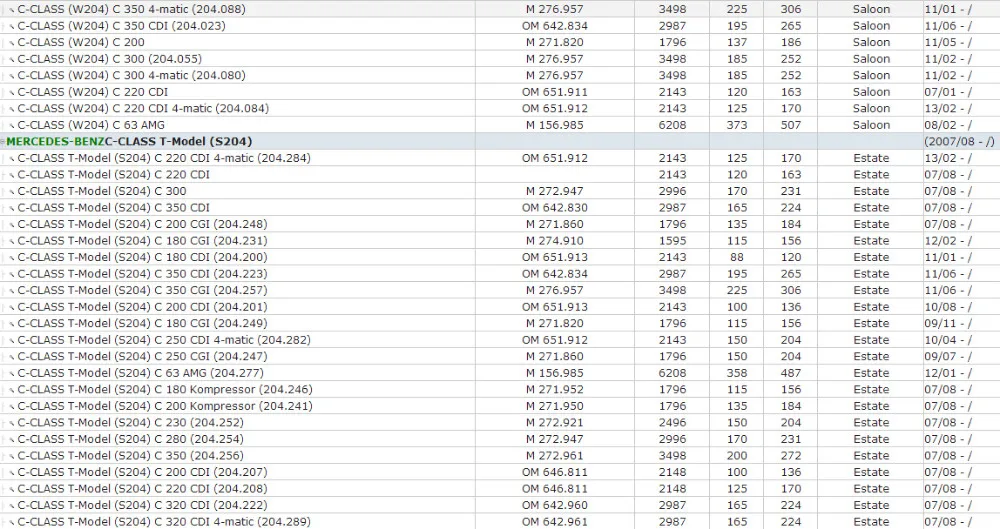Select C-CLASS (W204) C 350 CDI (204.023) row
The width and height of the screenshot is (1000, 529).
(500, 26)
